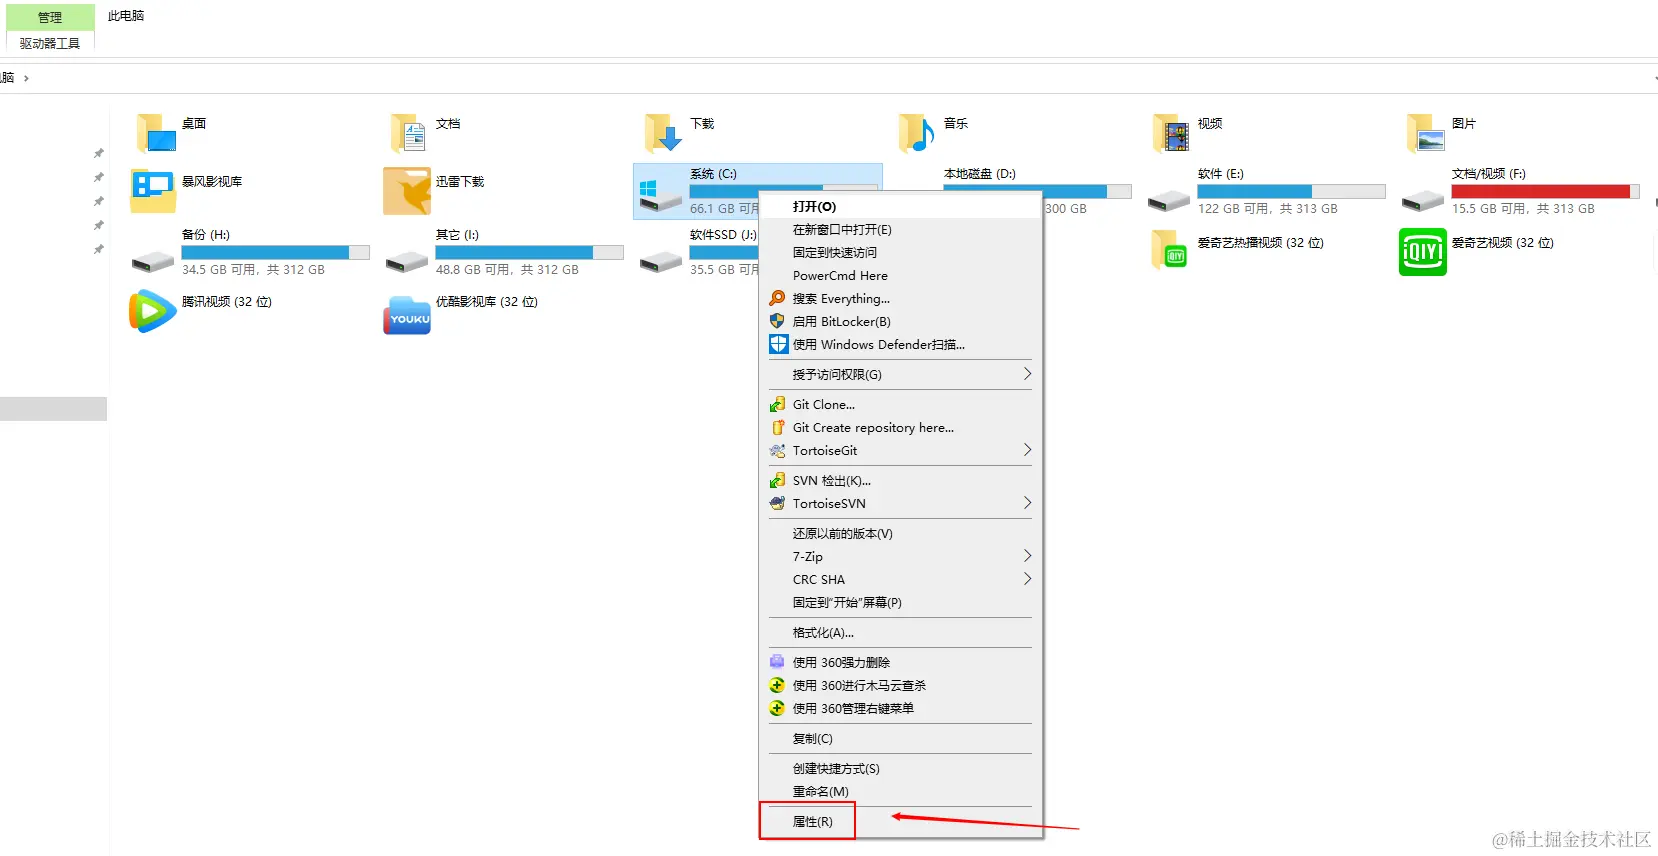Click the 360进行木马云查杀 icon

(x=777, y=685)
